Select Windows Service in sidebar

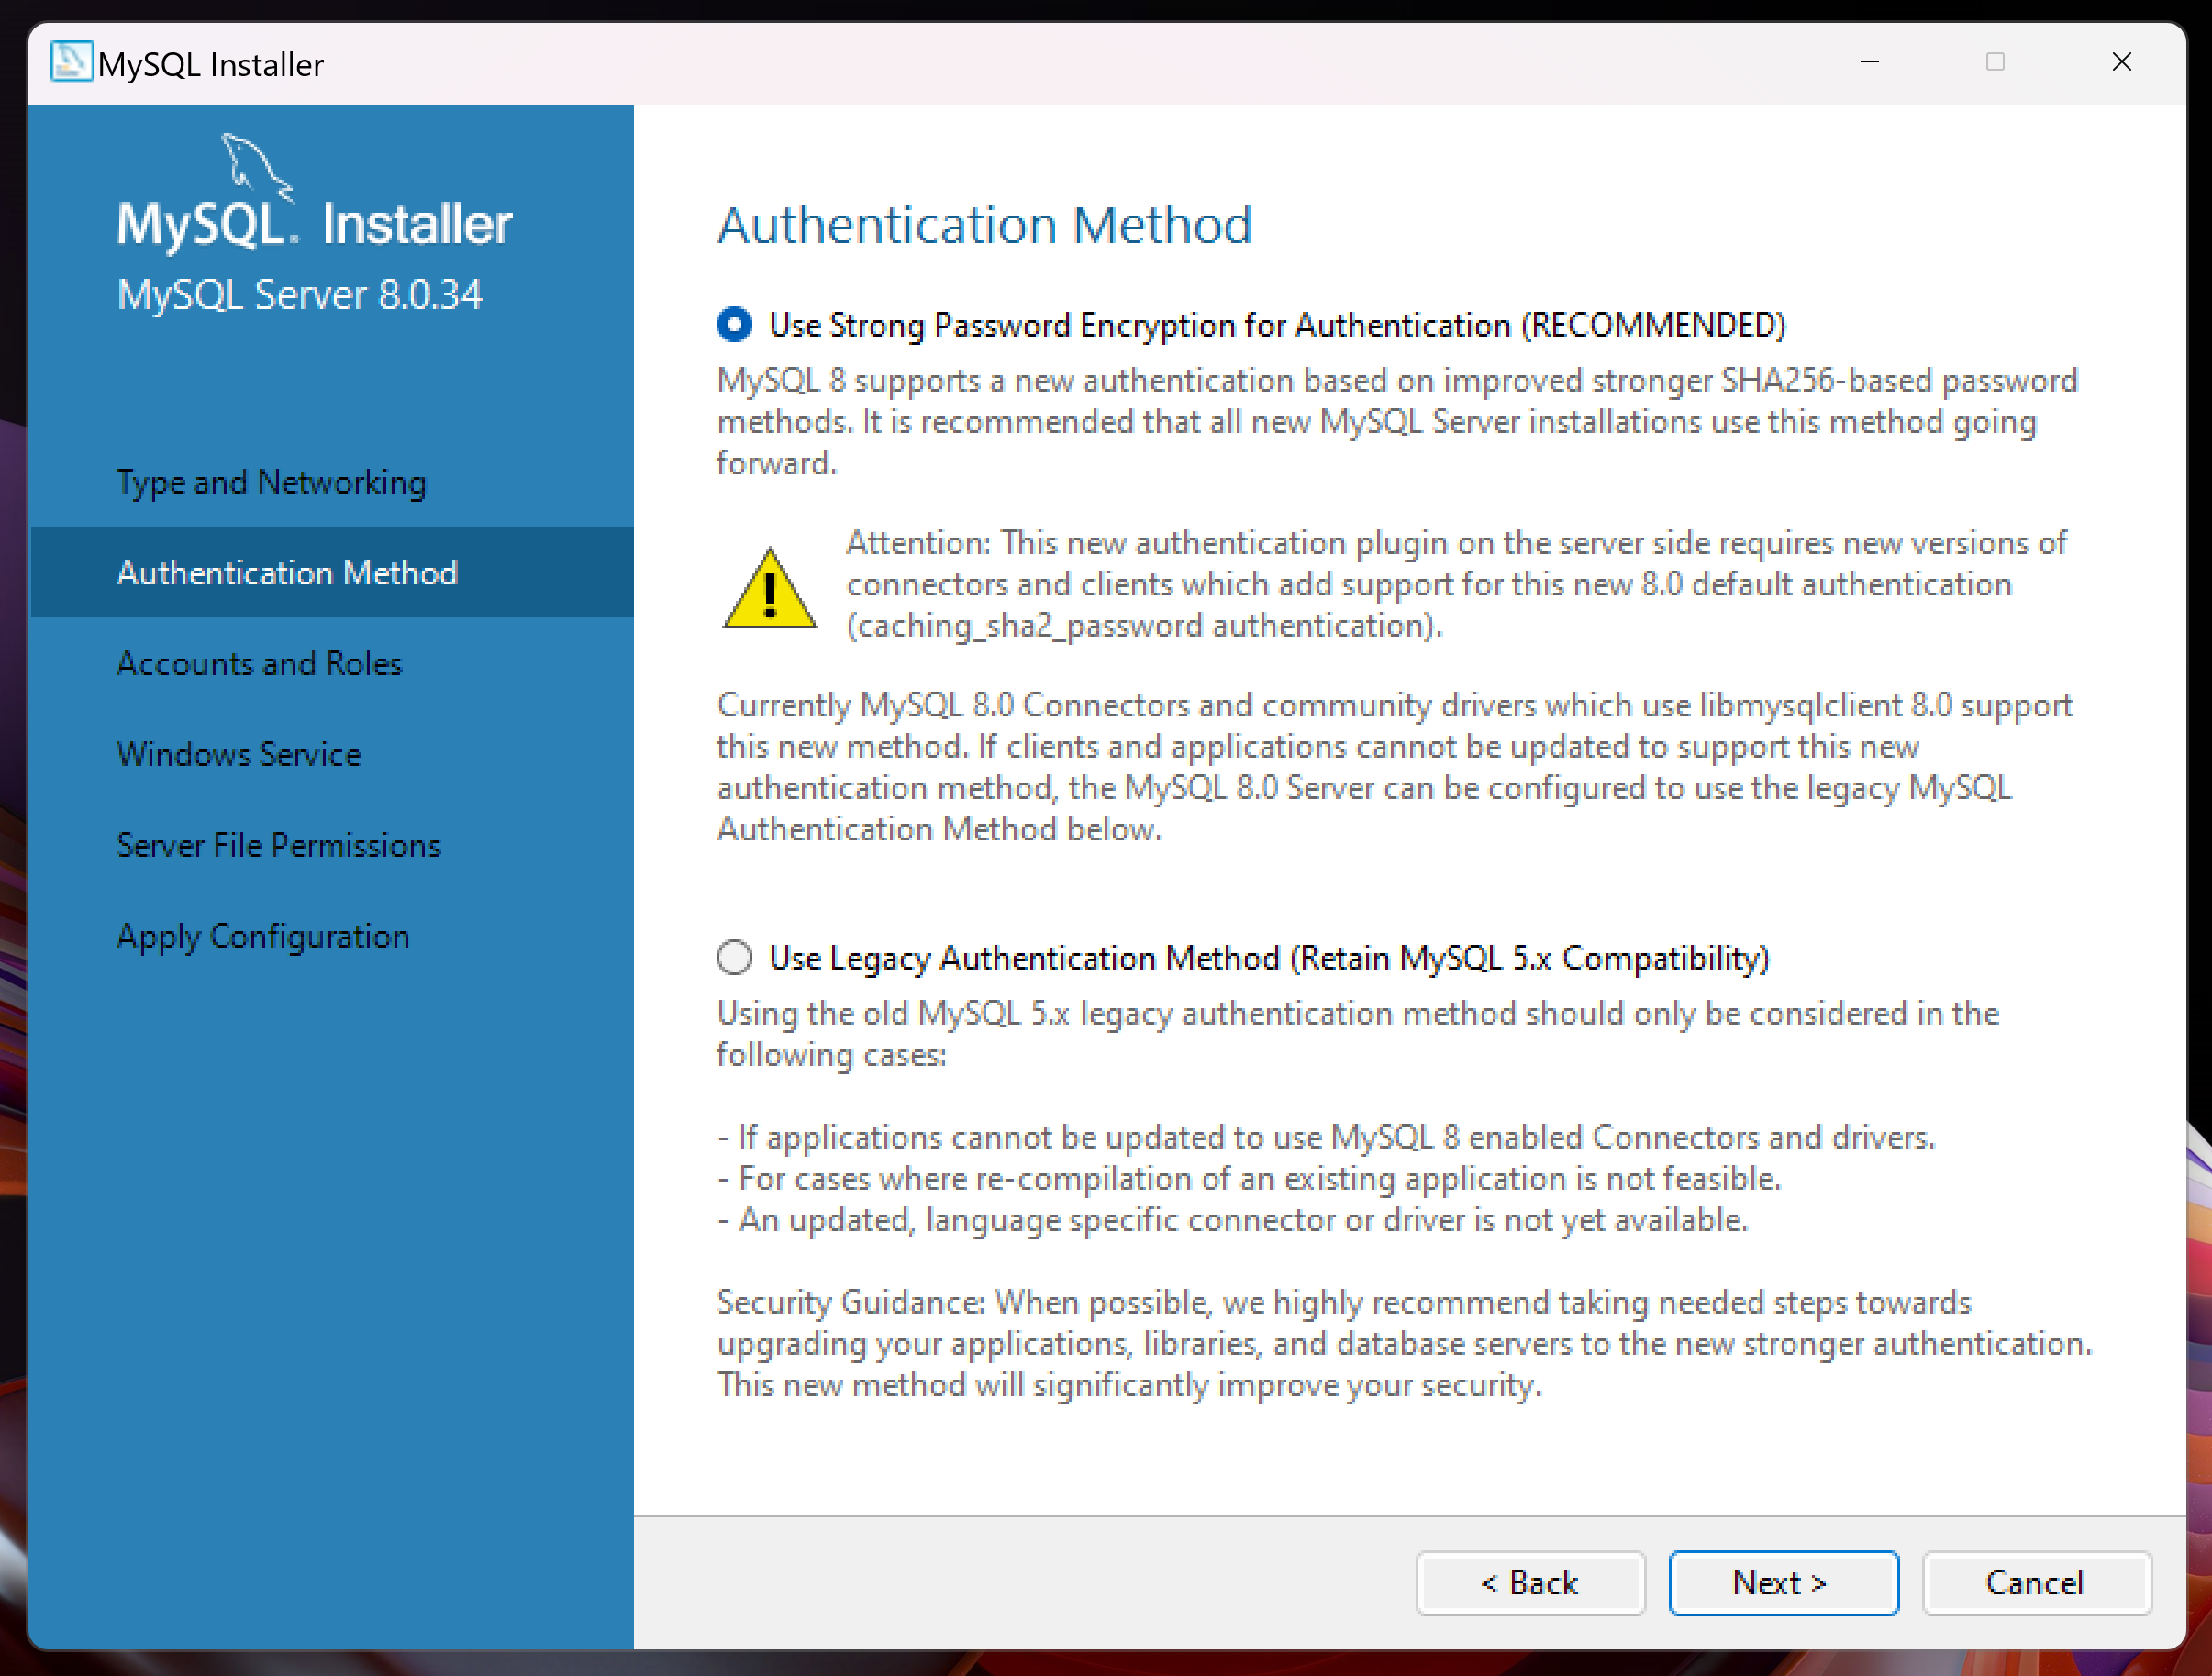point(239,754)
